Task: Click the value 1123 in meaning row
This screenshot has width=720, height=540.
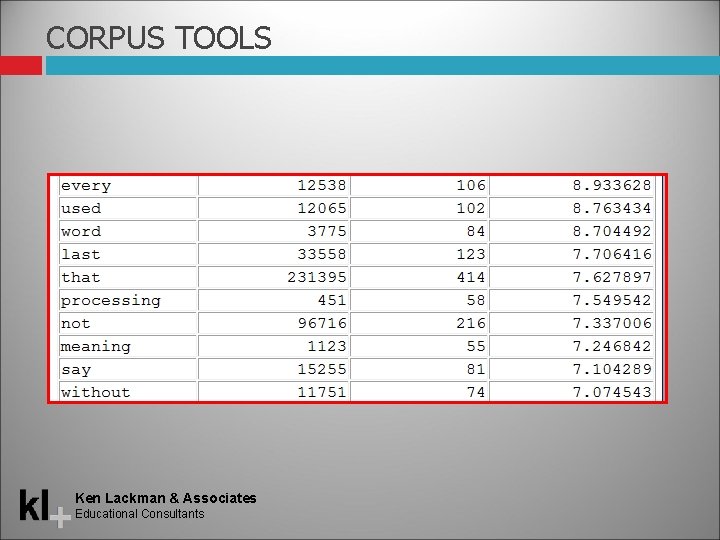Action: [327, 346]
